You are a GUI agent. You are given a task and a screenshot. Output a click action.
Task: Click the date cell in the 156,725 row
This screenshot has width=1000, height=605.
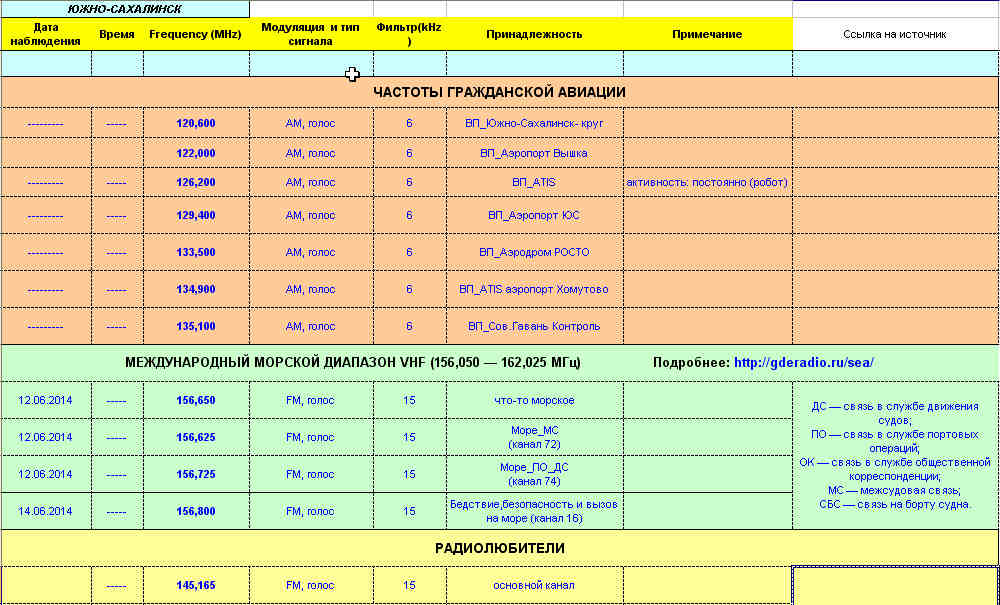tap(46, 474)
